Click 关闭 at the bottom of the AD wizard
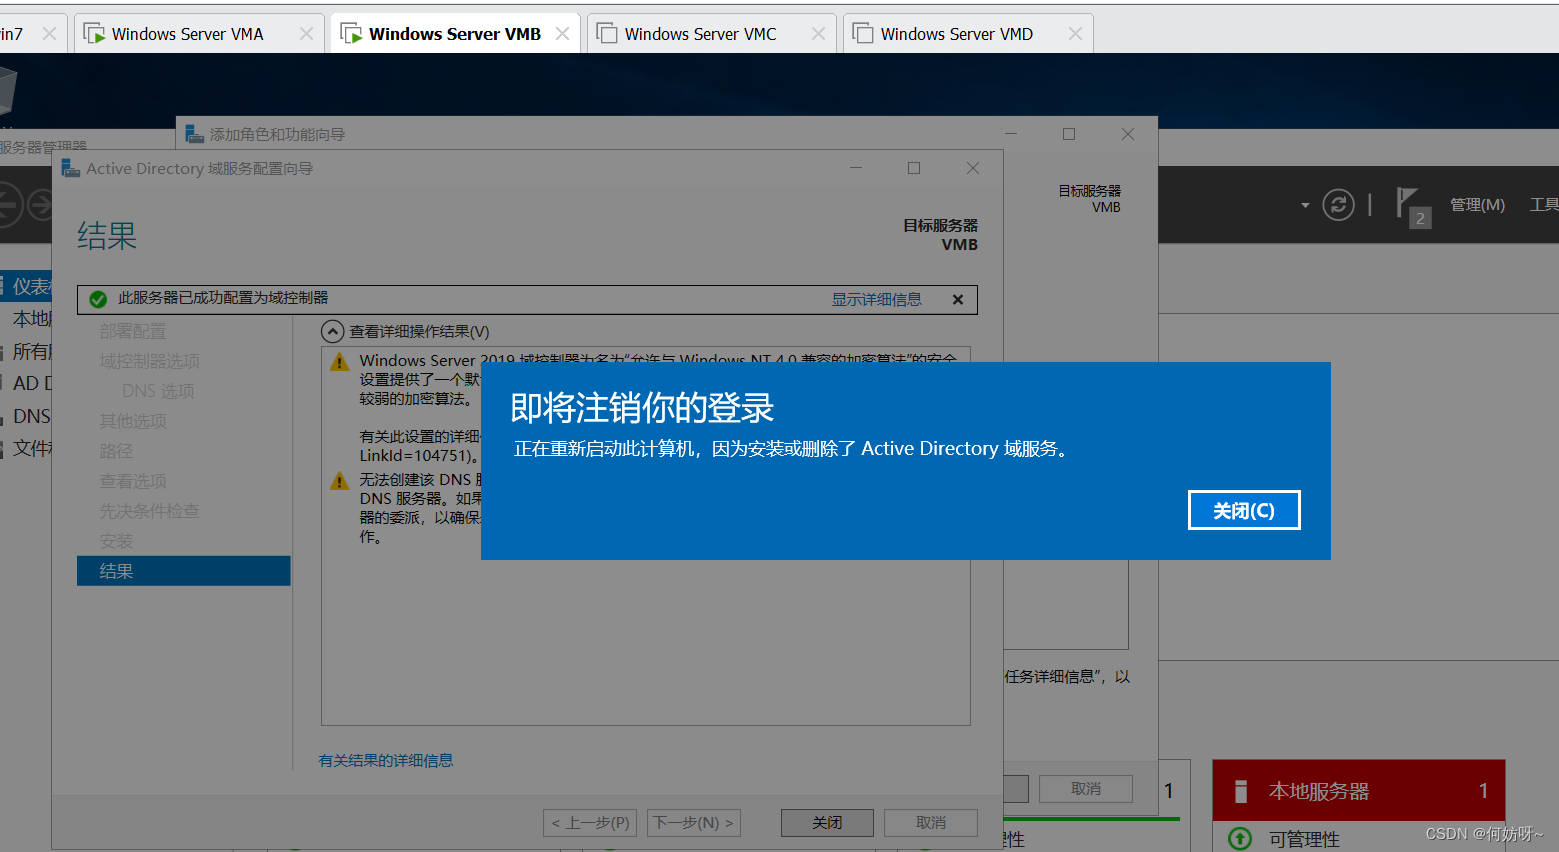The height and width of the screenshot is (852, 1559). click(827, 822)
